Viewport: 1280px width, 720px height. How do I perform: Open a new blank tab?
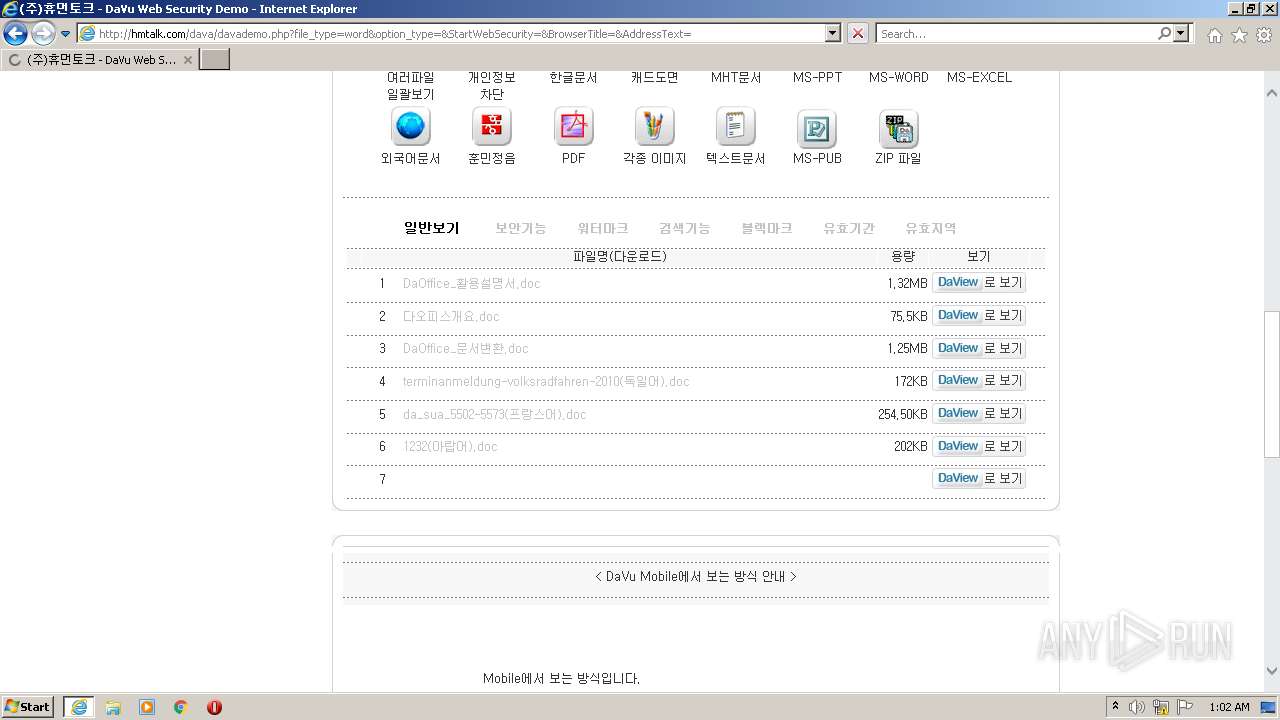215,59
